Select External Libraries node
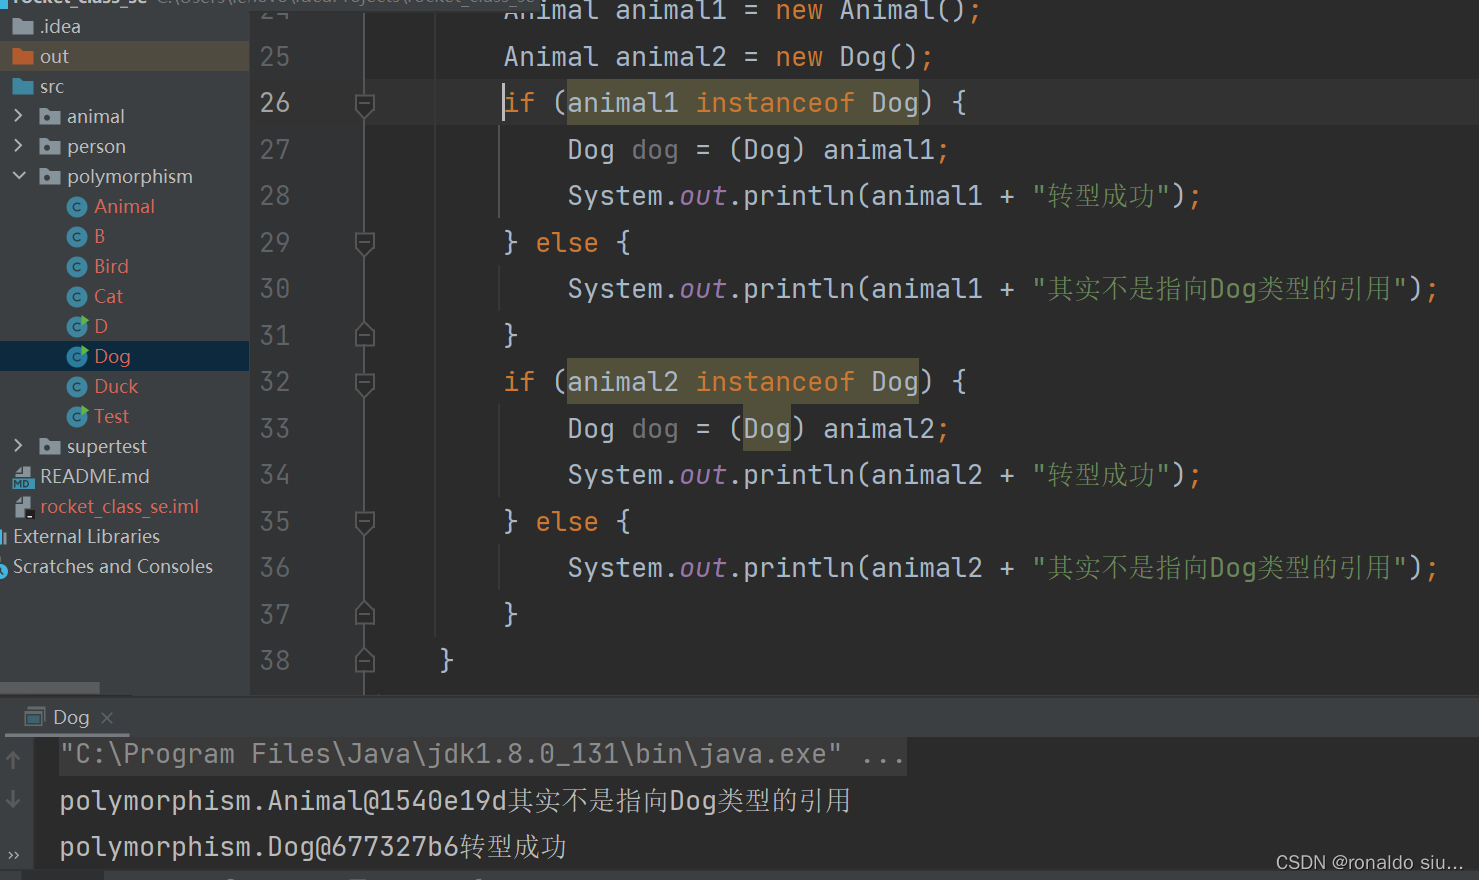Image resolution: width=1479 pixels, height=880 pixels. [x=86, y=536]
